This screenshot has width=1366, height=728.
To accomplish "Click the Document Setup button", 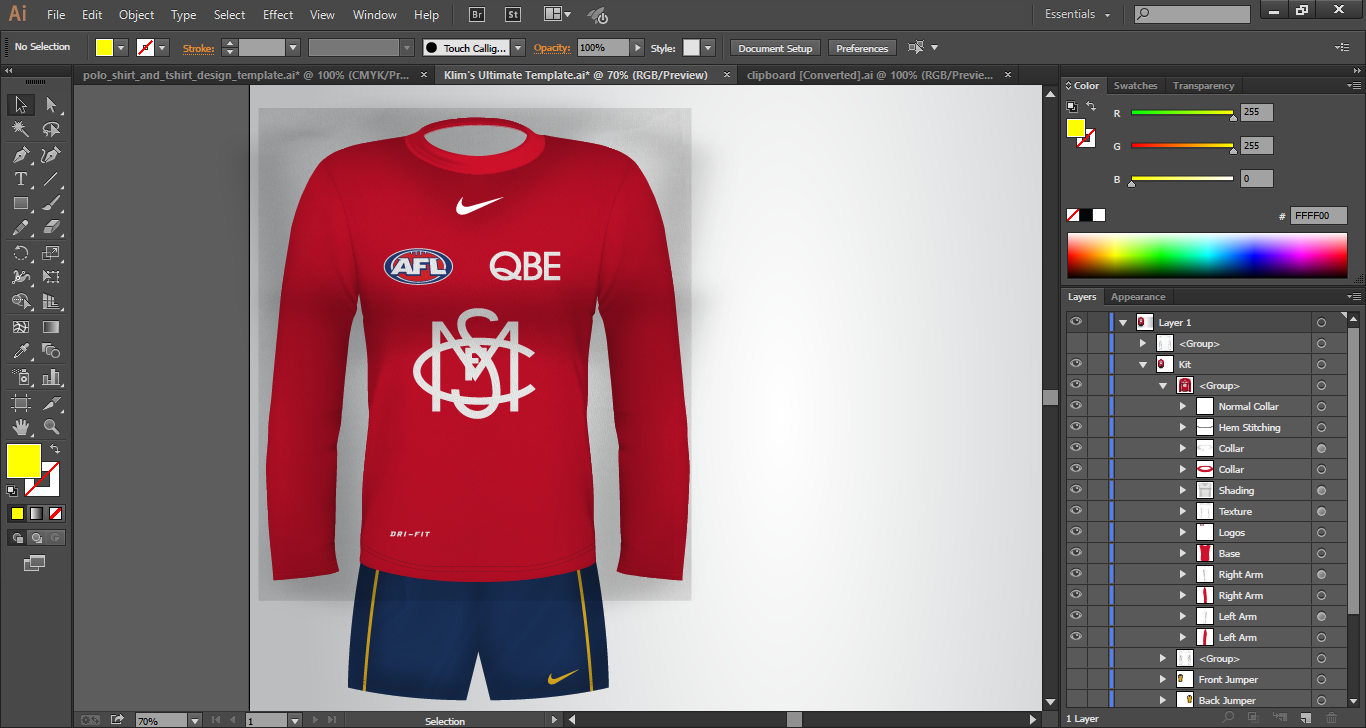I will coord(775,48).
